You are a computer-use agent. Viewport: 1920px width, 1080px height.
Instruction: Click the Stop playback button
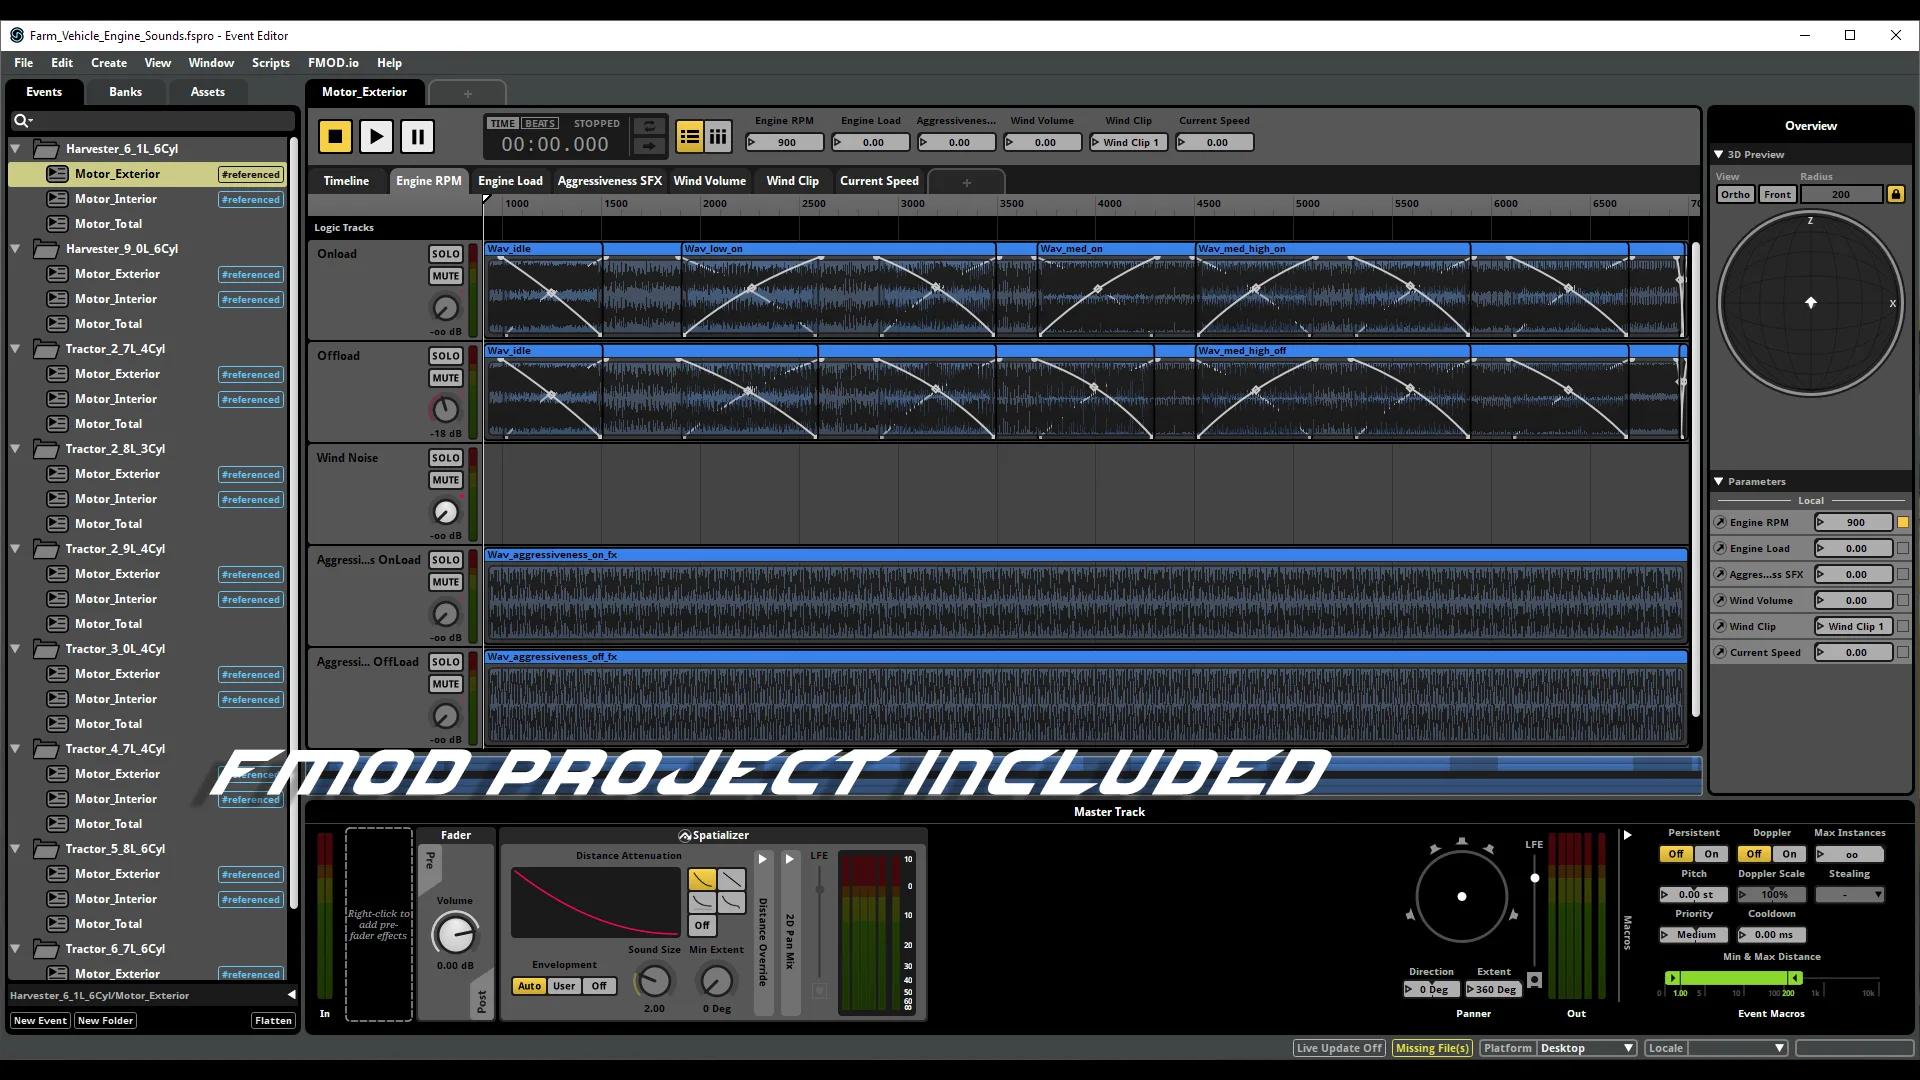(x=335, y=136)
